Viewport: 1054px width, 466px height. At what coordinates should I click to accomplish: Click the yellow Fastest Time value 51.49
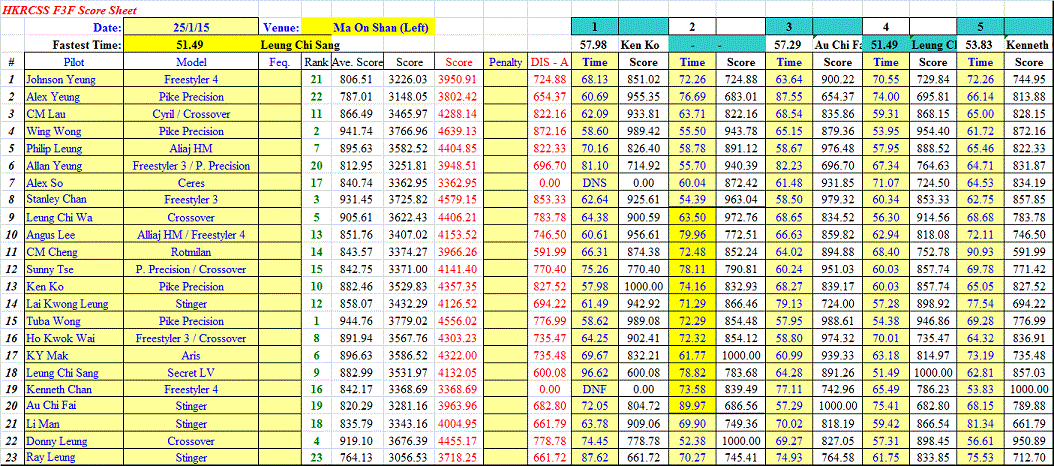tap(190, 45)
